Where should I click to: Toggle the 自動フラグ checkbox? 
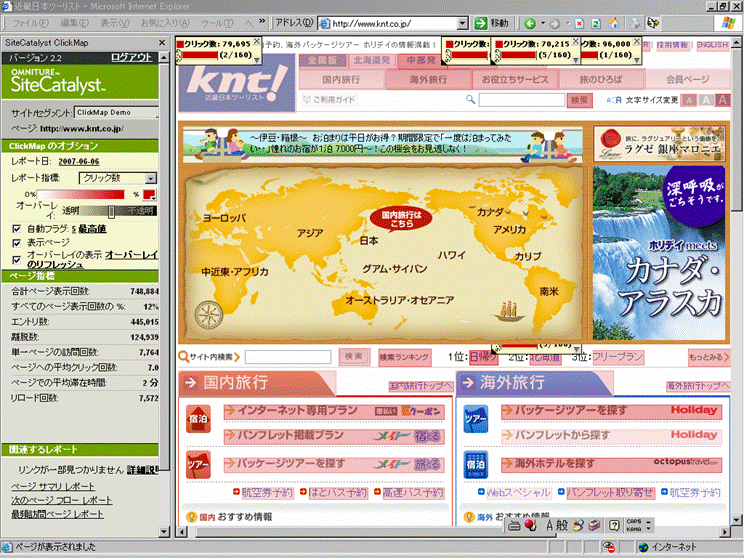[x=16, y=229]
